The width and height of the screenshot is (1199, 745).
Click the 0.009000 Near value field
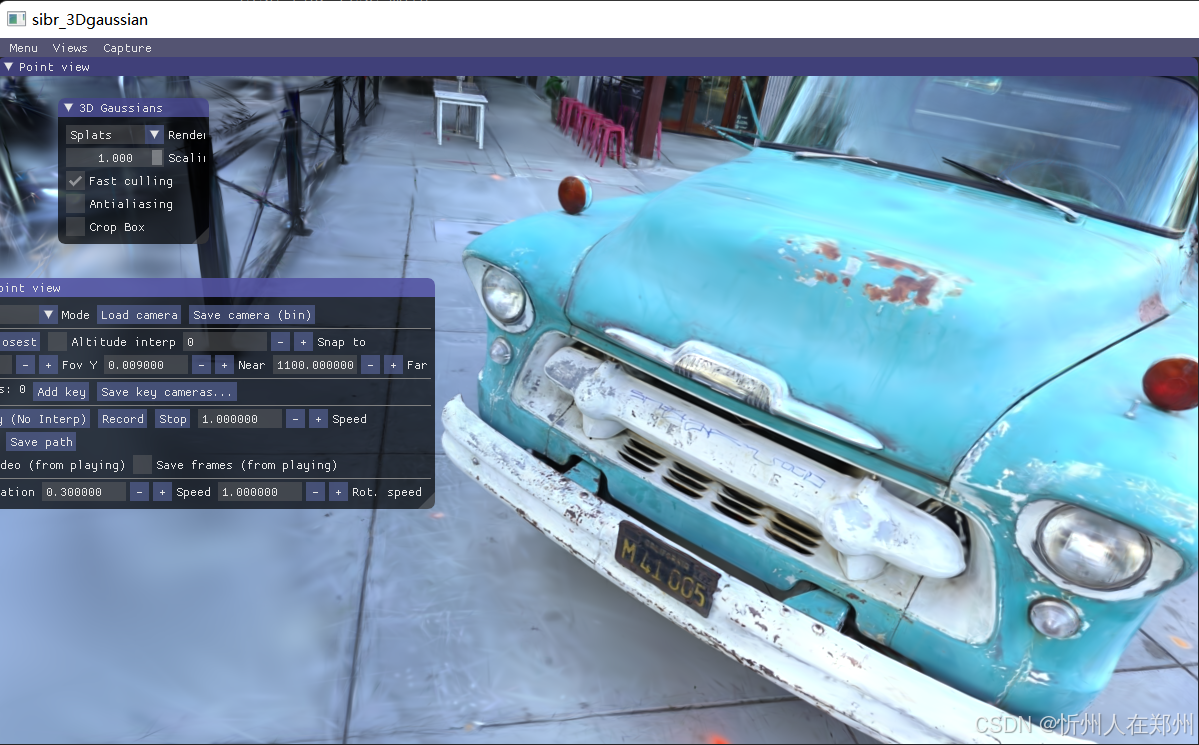point(145,365)
